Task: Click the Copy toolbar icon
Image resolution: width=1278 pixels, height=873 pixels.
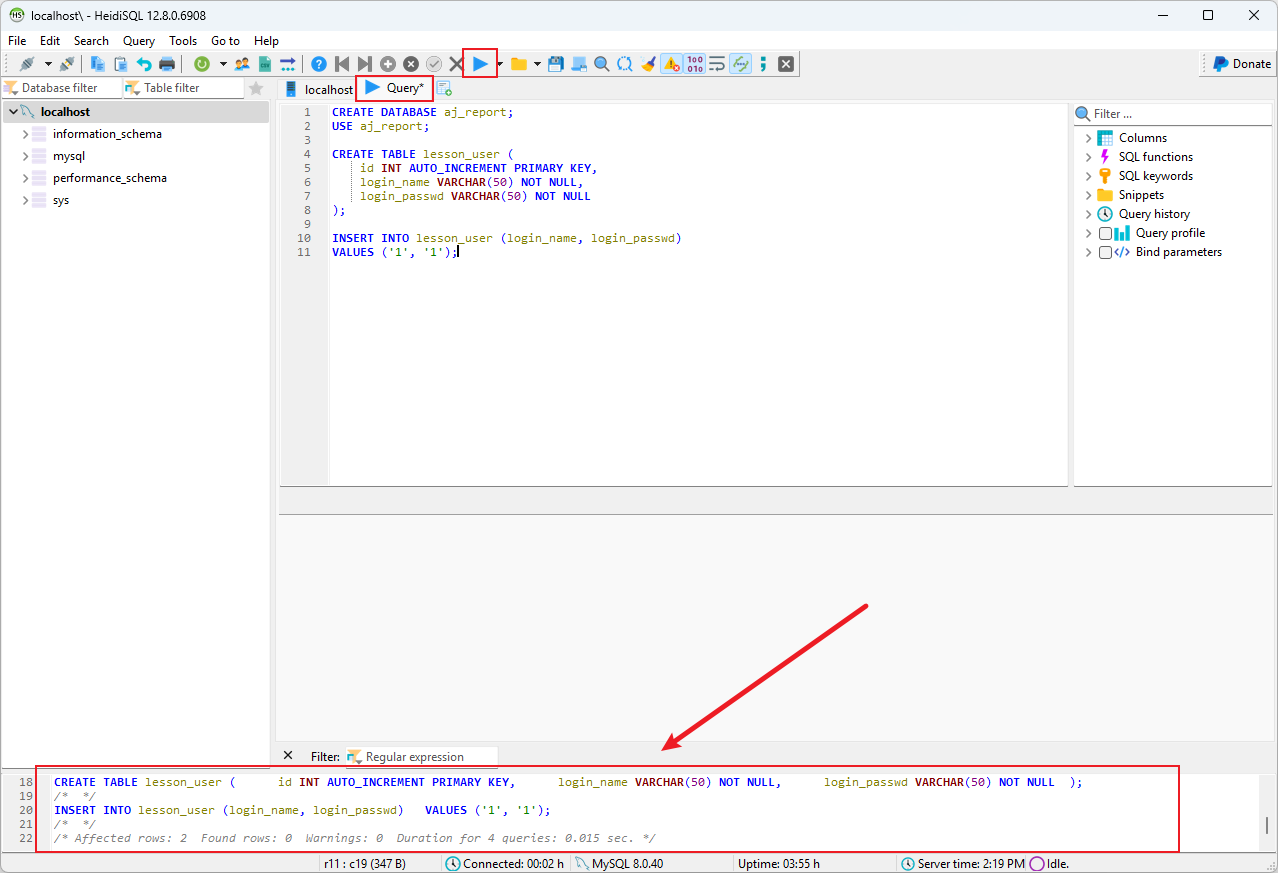Action: click(98, 64)
